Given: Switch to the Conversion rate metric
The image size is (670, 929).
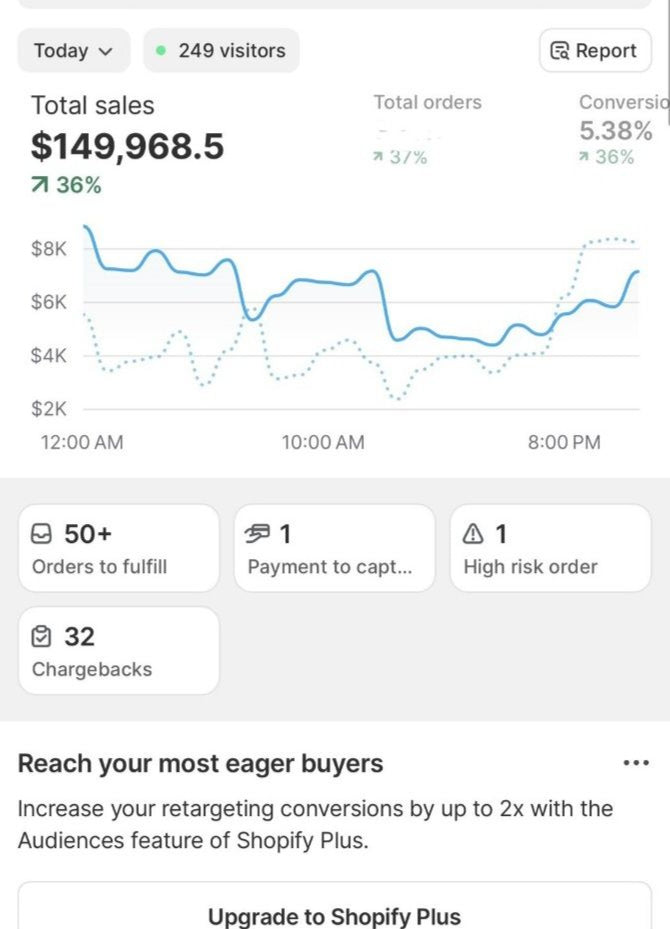Looking at the screenshot, I should pyautogui.click(x=623, y=129).
